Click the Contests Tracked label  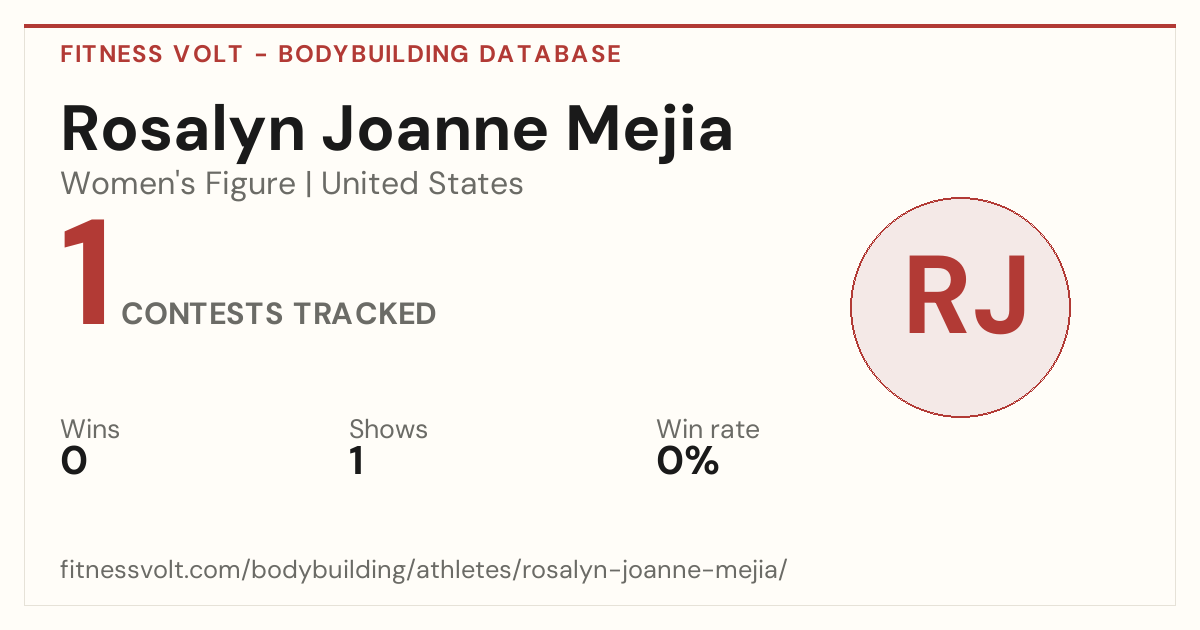[279, 314]
